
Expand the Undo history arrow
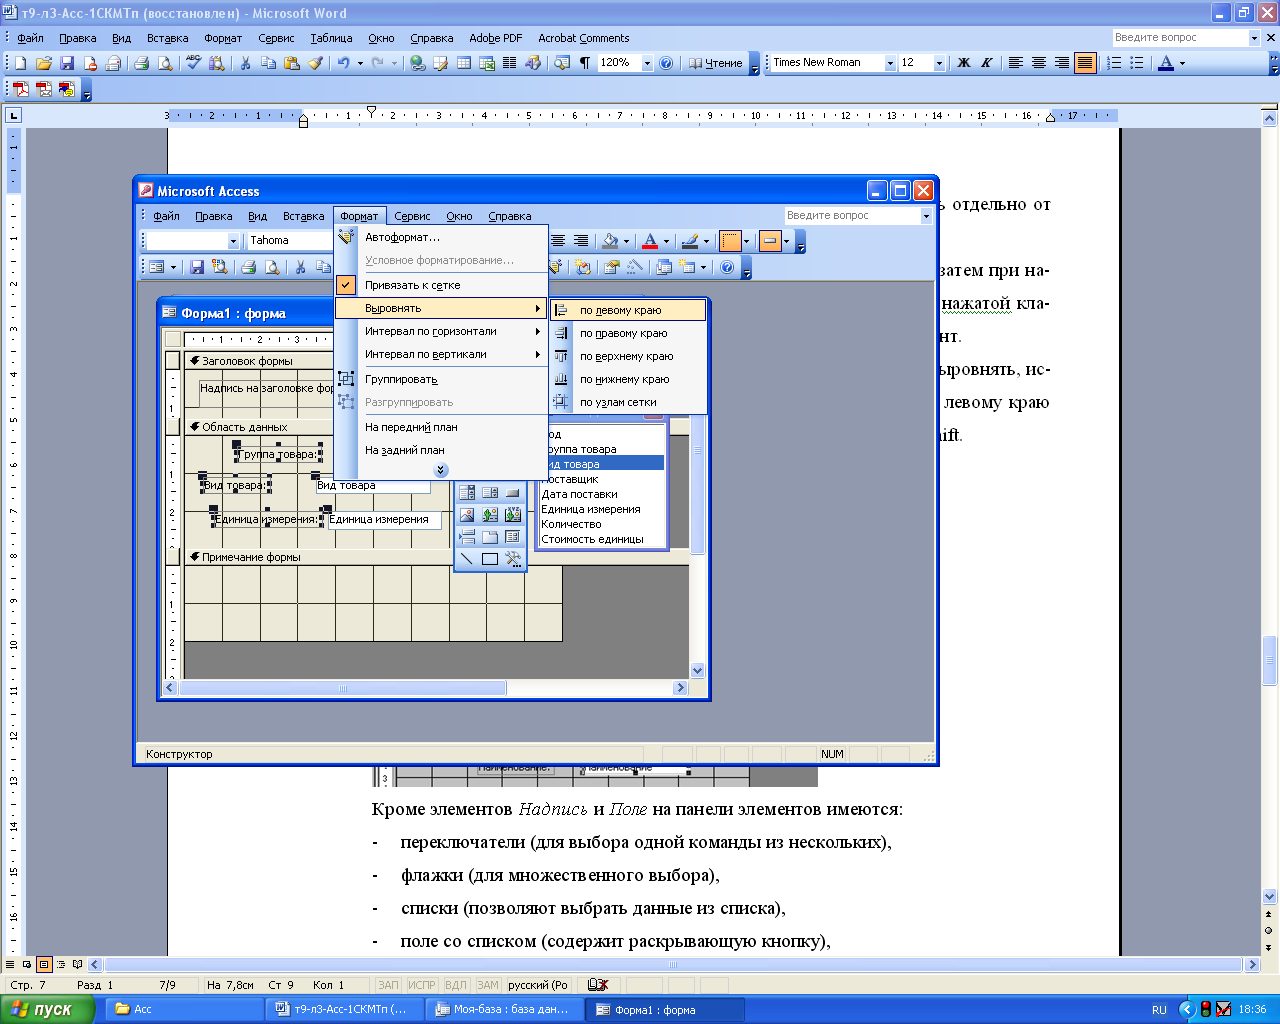pyautogui.click(x=358, y=63)
